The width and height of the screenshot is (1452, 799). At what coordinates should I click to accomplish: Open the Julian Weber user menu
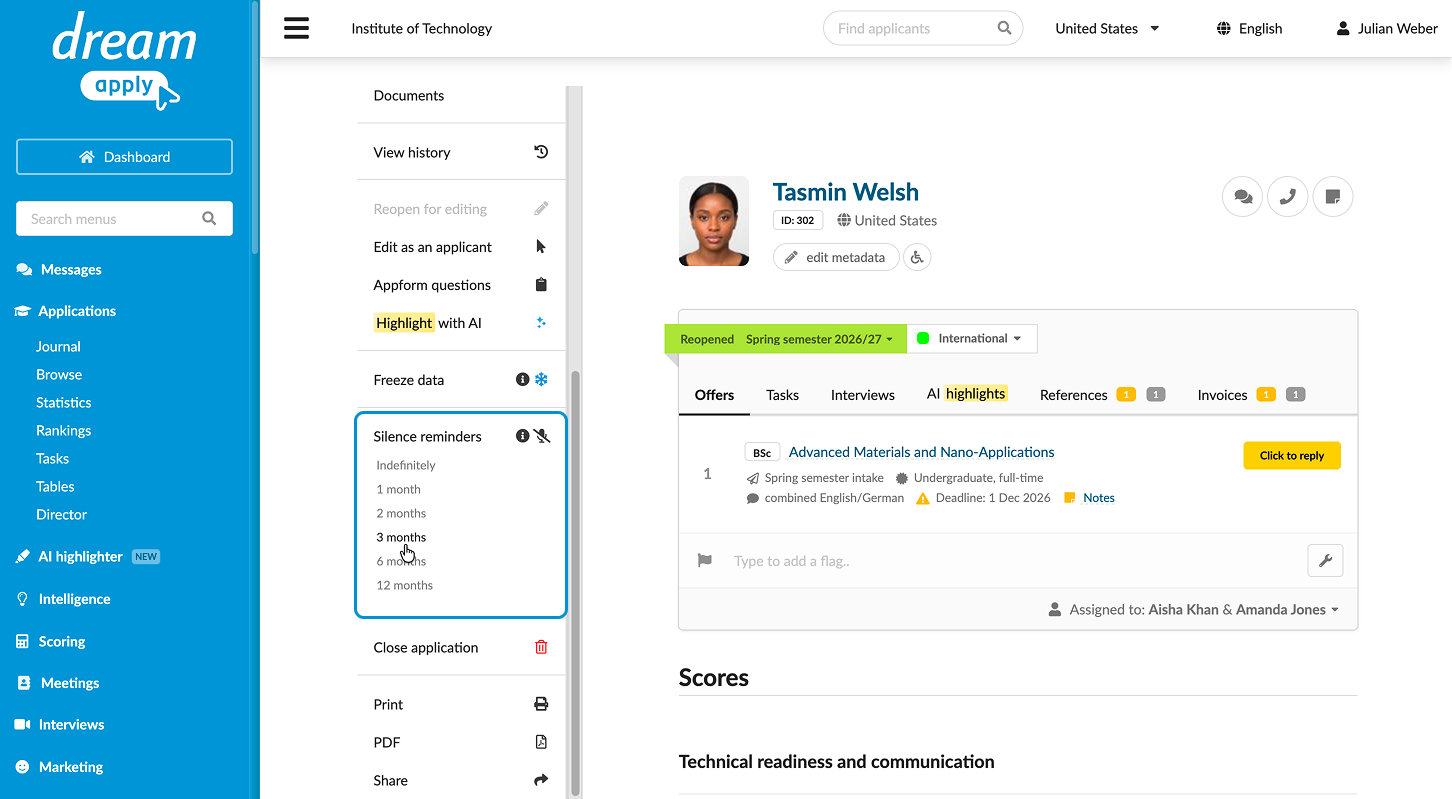click(x=1387, y=29)
